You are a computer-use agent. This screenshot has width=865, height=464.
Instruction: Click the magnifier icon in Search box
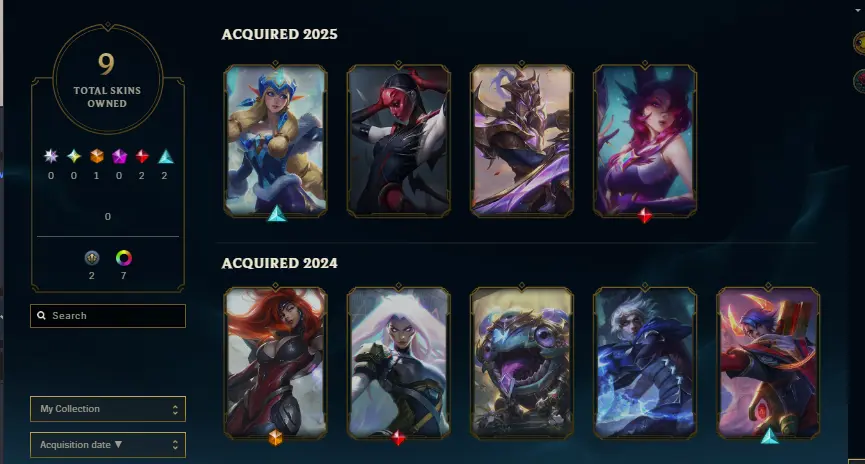click(x=41, y=316)
